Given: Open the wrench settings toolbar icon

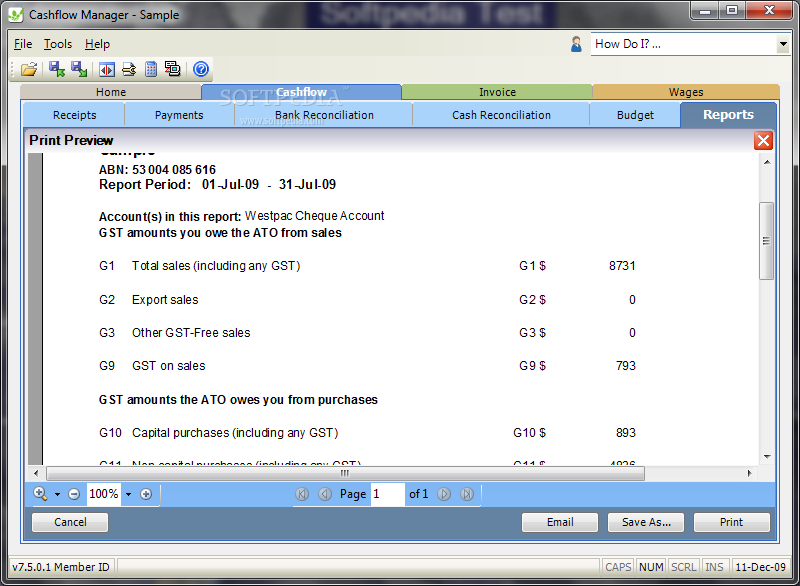Looking at the screenshot, I should [x=129, y=69].
